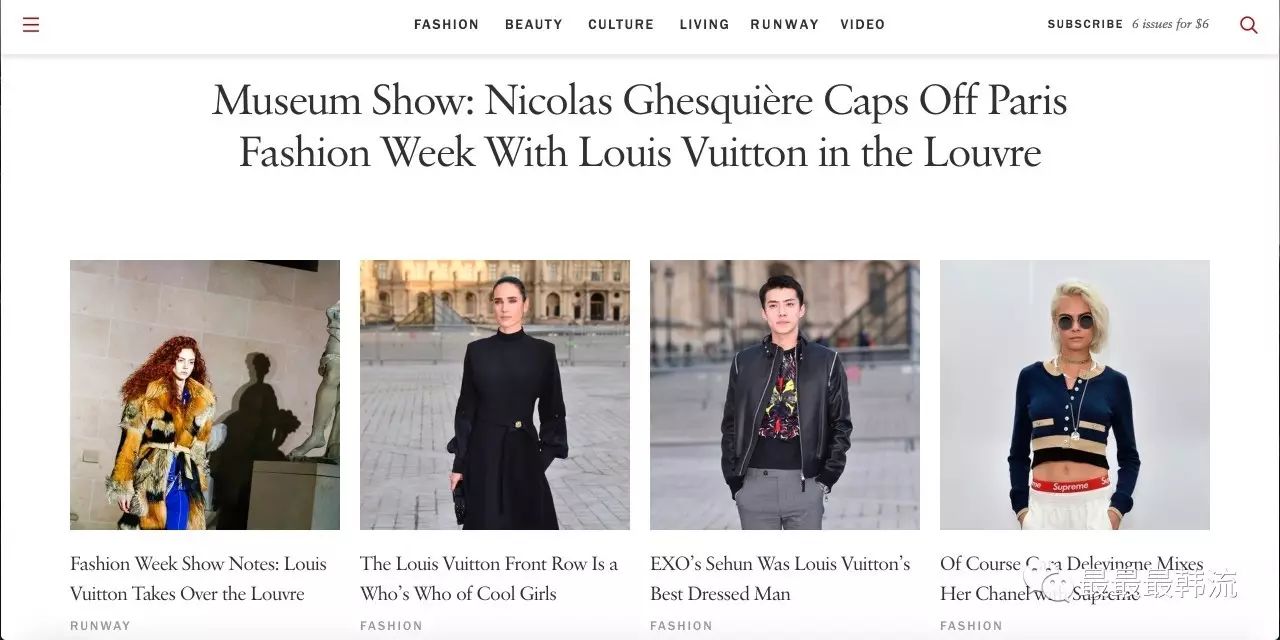Screen dimensions: 1280x640
Task: Click the RUNWAY tag under first article
Action: [100, 626]
